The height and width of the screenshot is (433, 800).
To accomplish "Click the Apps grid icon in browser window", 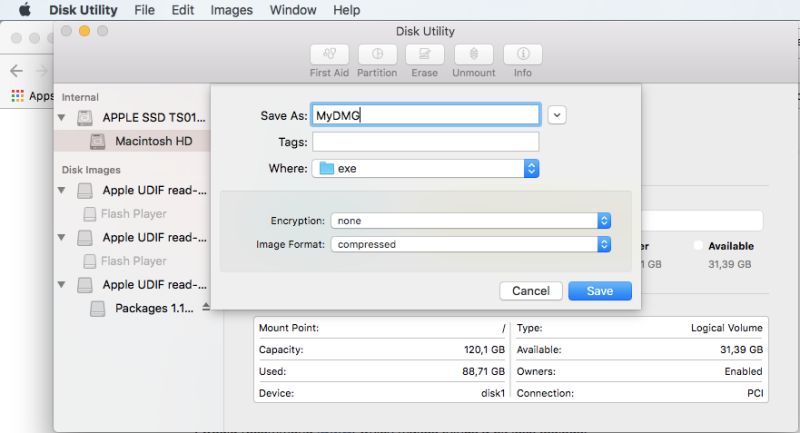I will coord(17,95).
